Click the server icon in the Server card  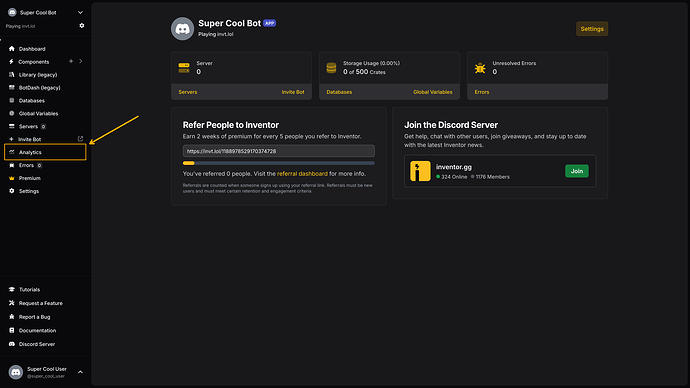[184, 68]
